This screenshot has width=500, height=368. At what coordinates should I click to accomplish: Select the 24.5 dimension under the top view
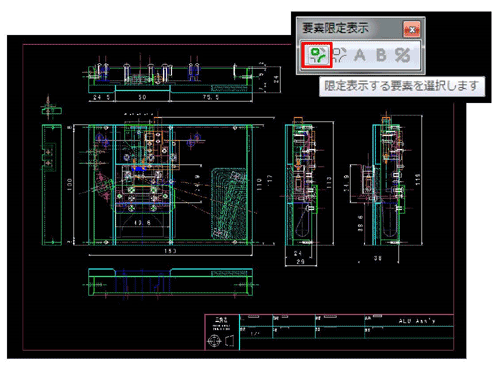pos(102,97)
